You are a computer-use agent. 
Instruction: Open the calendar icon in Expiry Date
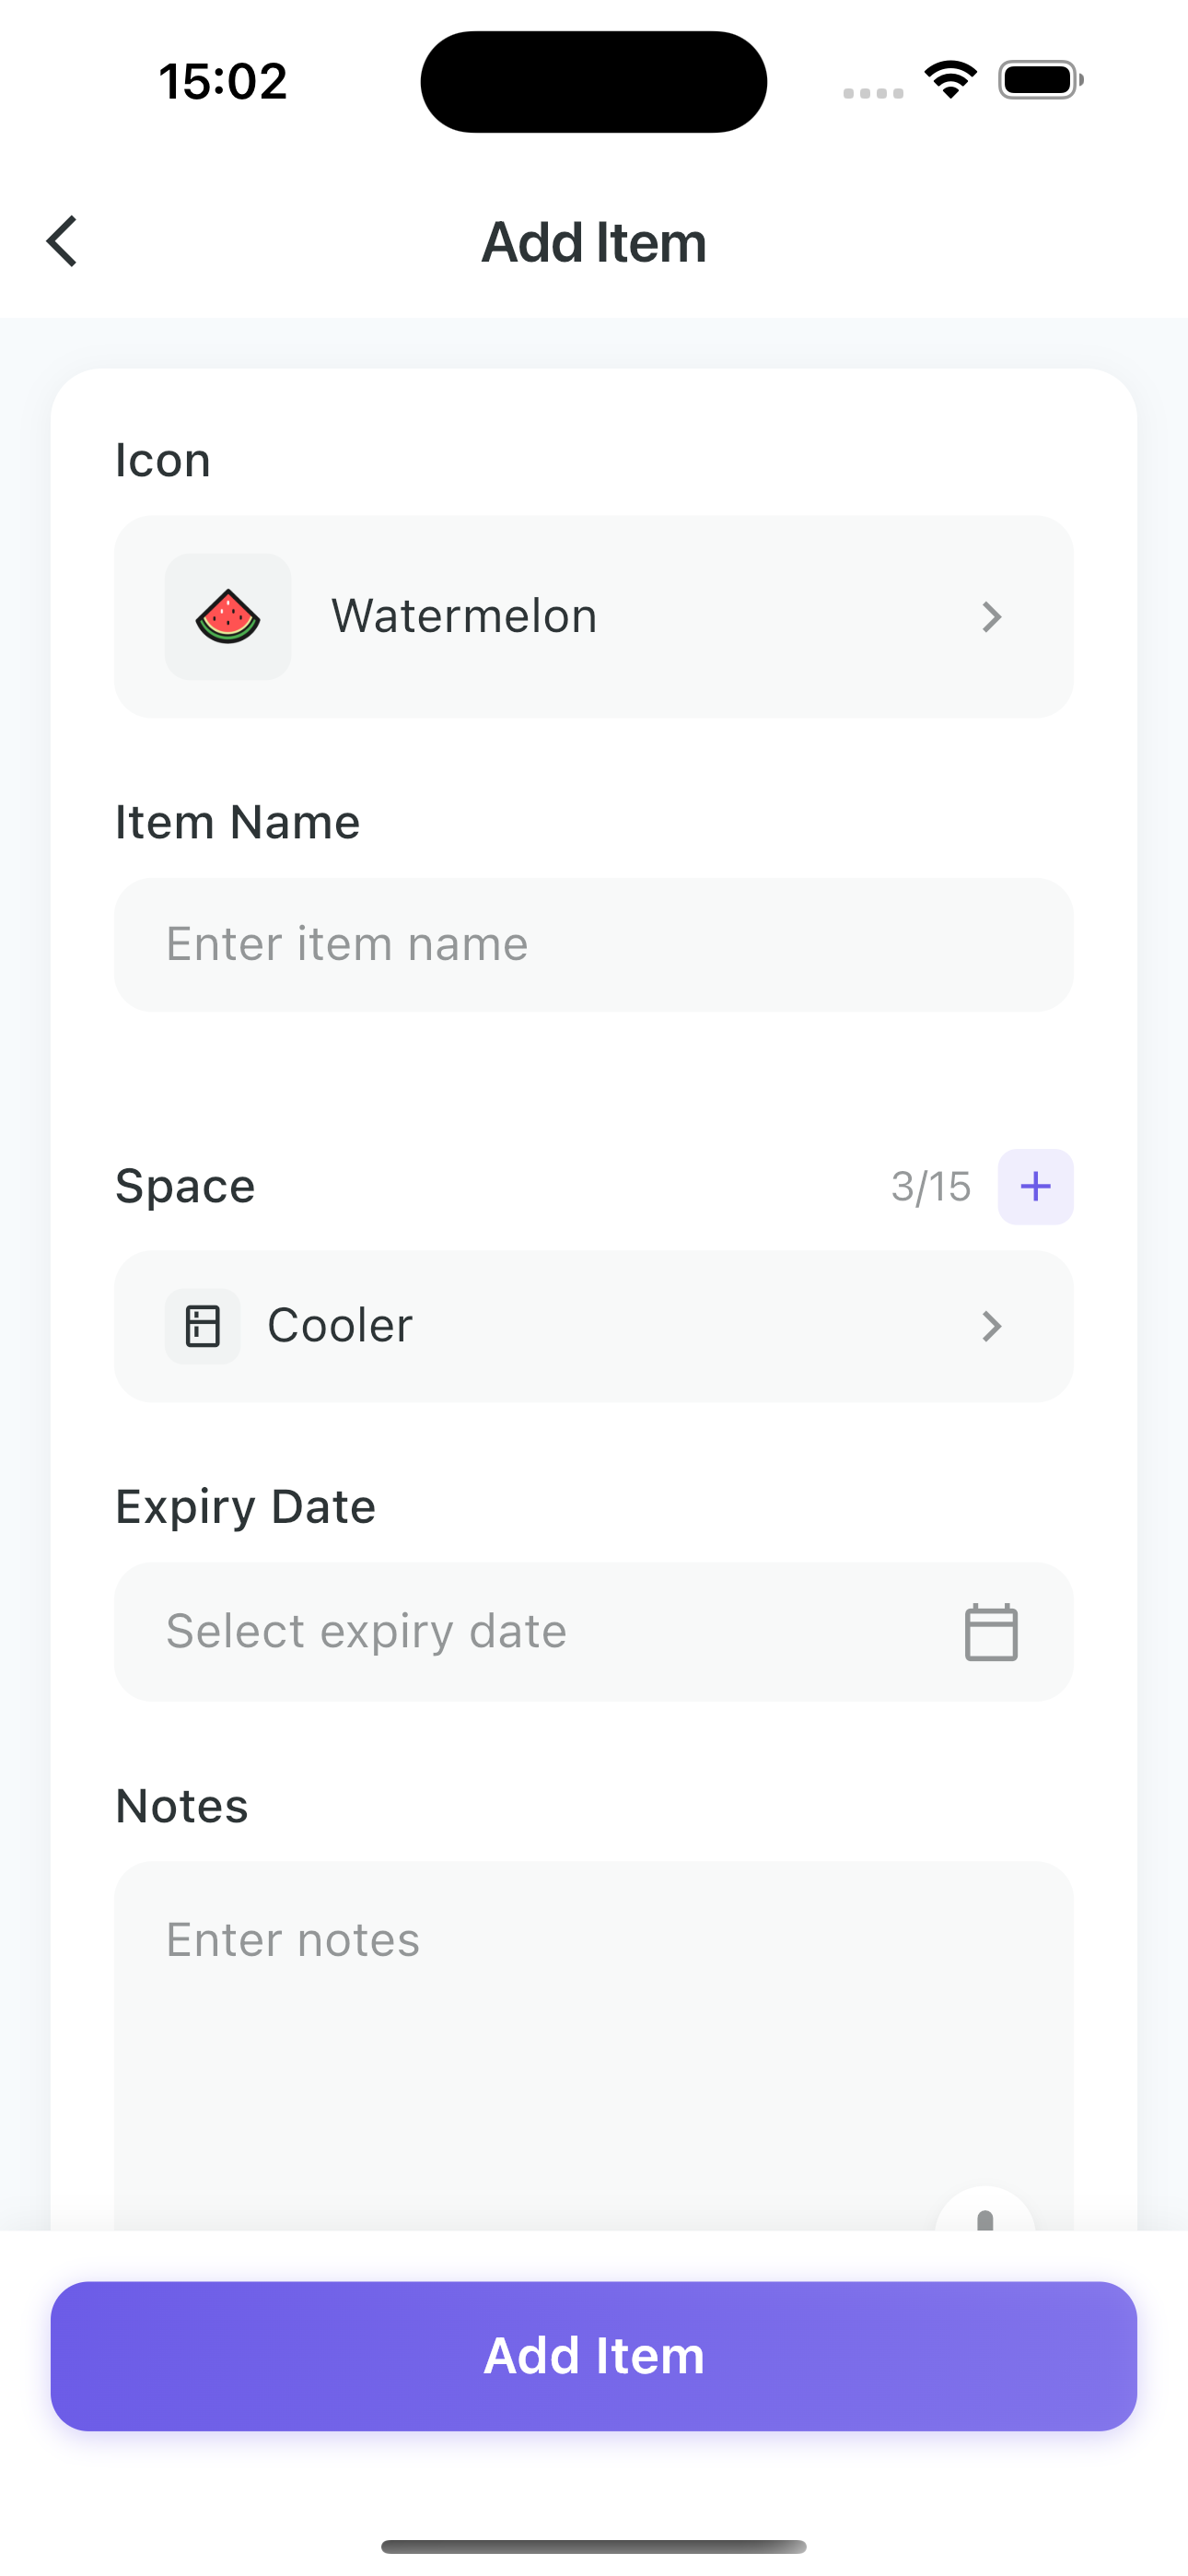(x=991, y=1632)
